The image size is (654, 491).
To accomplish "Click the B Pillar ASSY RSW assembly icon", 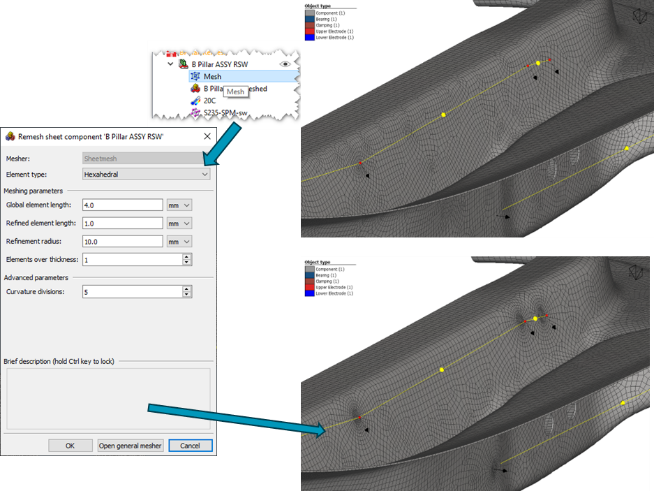I will pos(183,63).
